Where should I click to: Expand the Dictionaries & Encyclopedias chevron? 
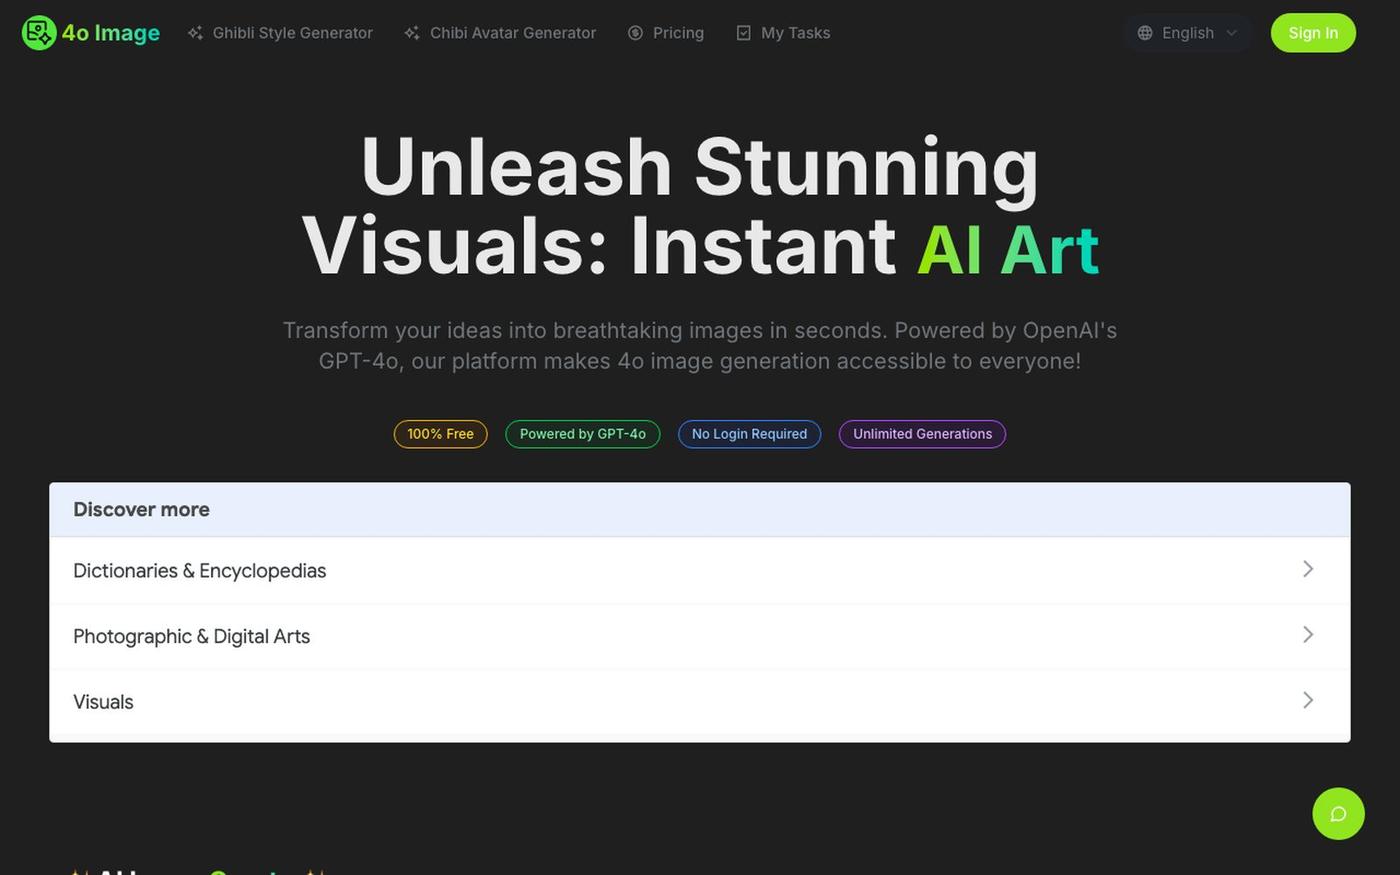point(1308,569)
